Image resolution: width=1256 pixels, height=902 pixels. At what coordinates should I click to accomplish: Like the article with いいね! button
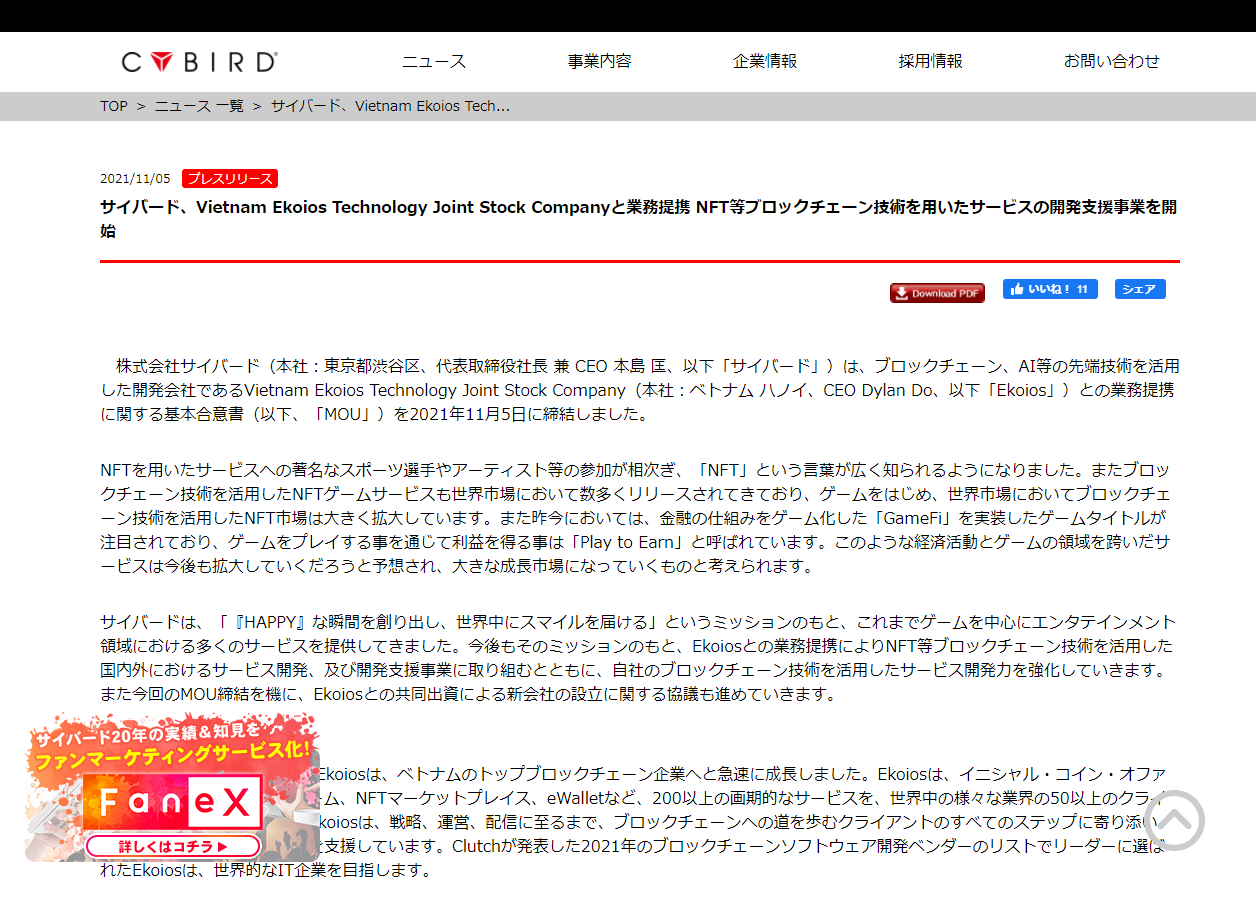(x=1050, y=289)
